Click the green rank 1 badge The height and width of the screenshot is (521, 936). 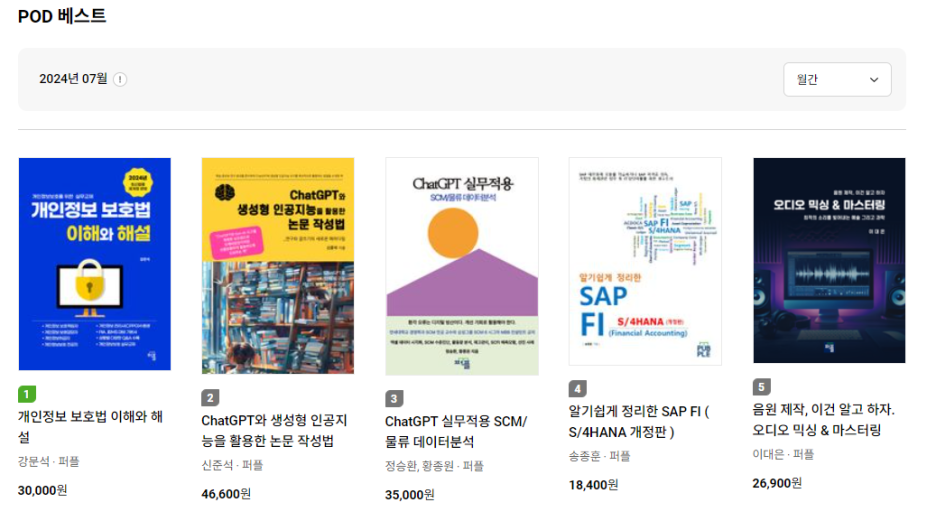tap(27, 394)
